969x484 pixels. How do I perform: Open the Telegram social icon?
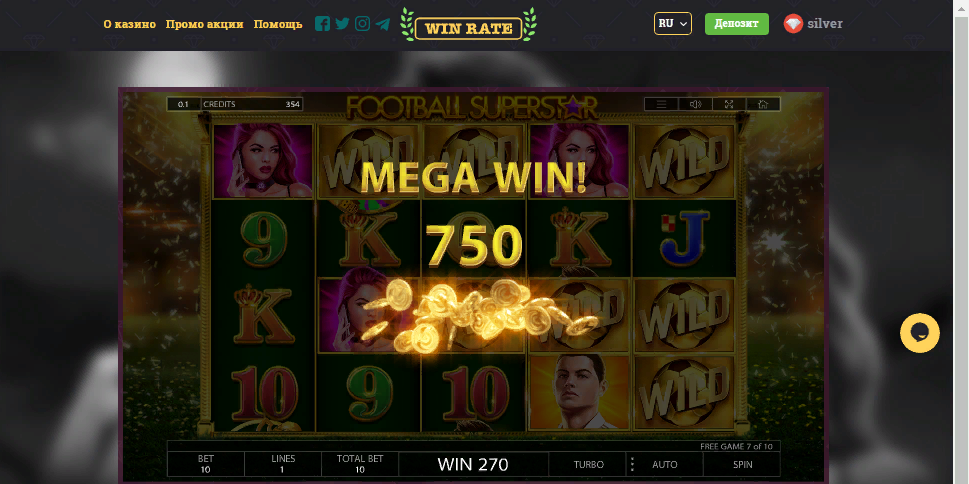pyautogui.click(x=383, y=24)
